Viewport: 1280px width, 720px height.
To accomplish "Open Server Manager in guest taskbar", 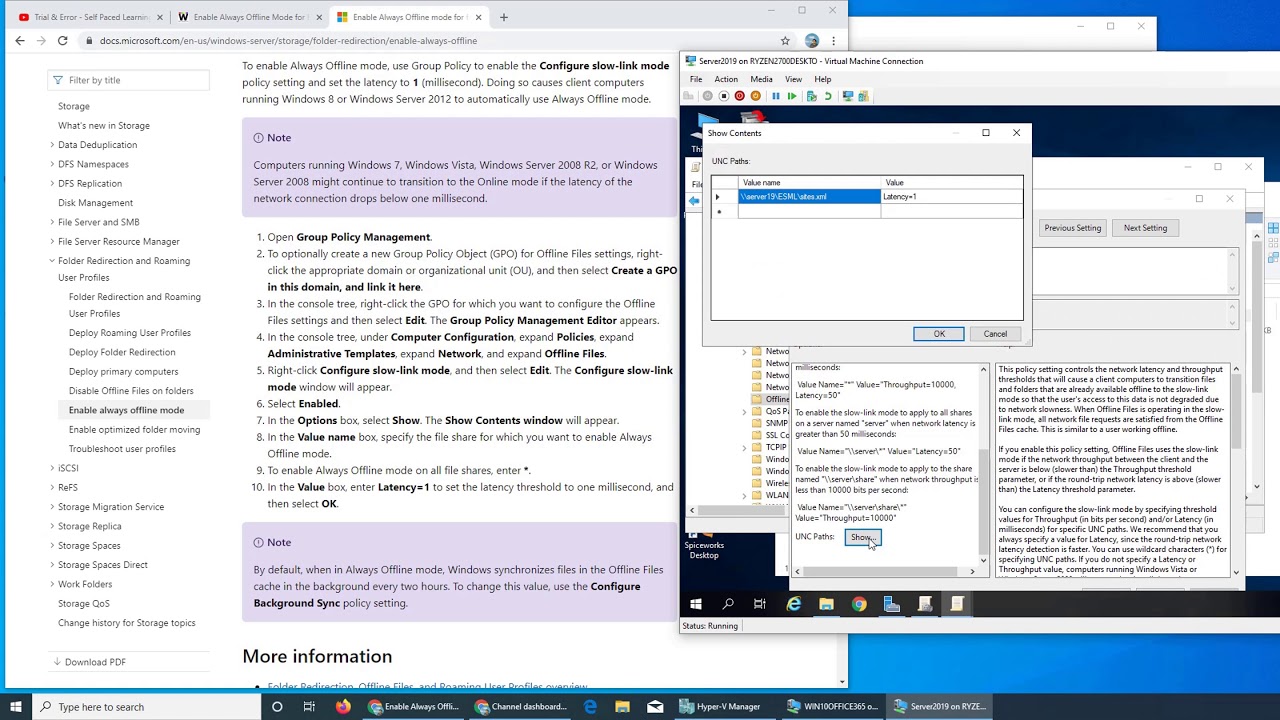I will 892,604.
